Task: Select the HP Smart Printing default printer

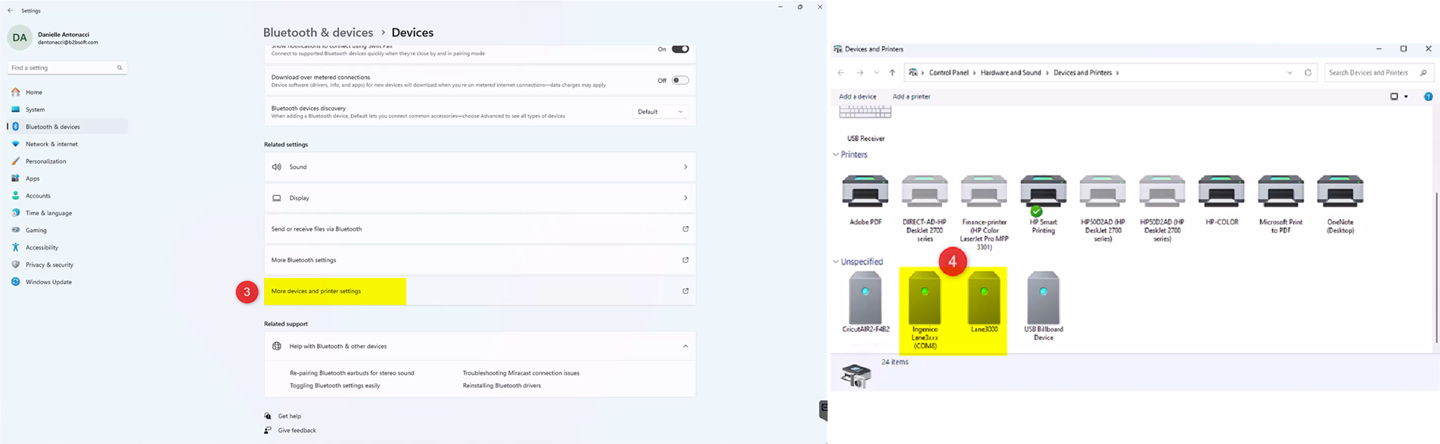Action: [1043, 195]
